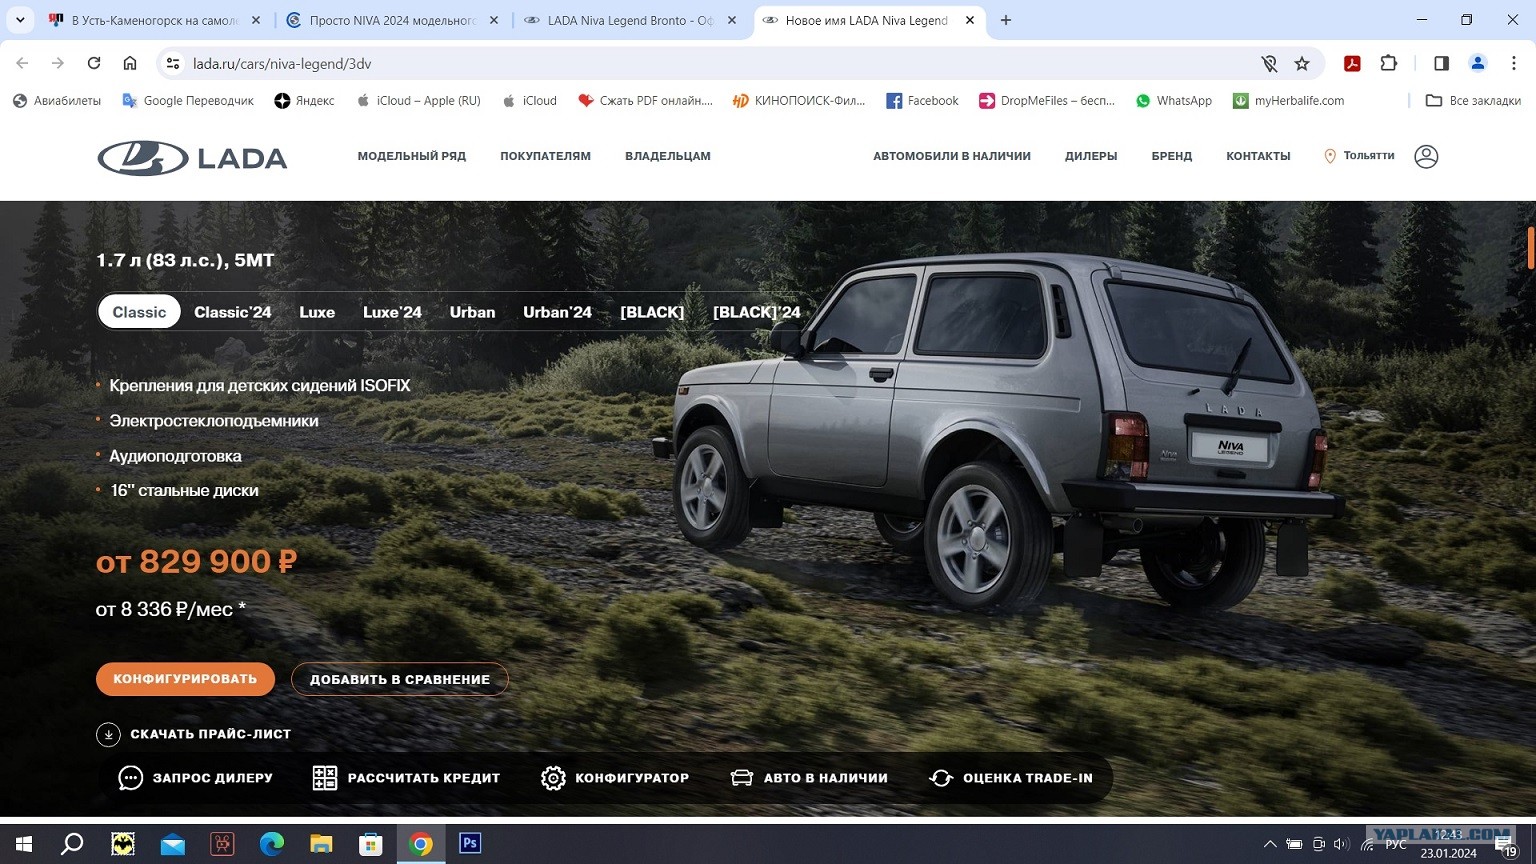Click the gear icon for КОНФИГУРАТОР
Screen dimensions: 1536x864
tap(553, 778)
